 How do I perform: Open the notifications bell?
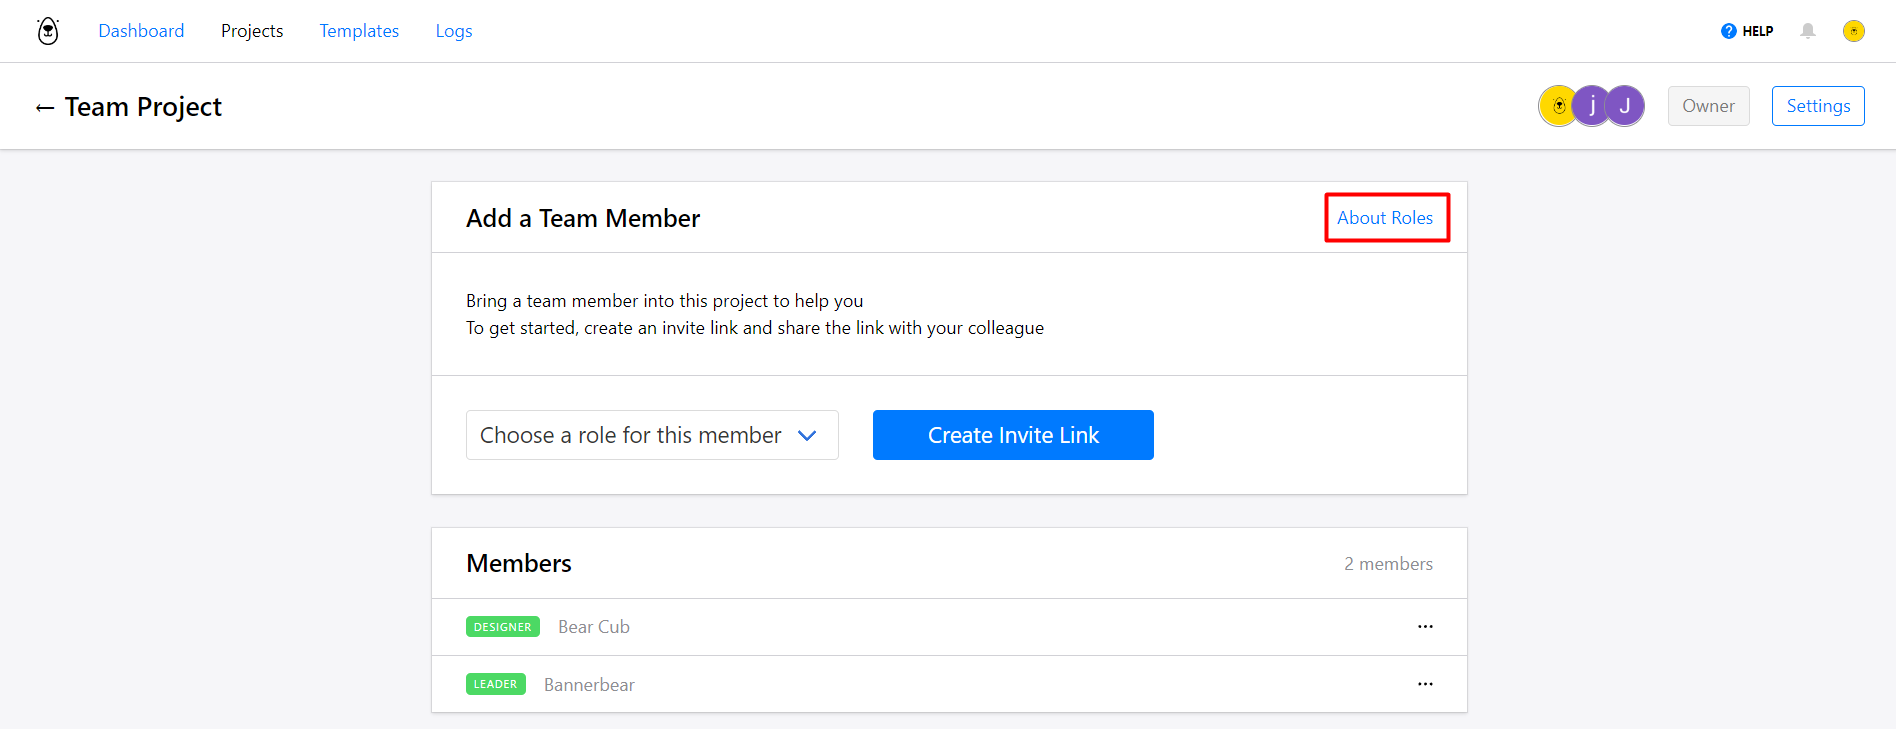1808,31
